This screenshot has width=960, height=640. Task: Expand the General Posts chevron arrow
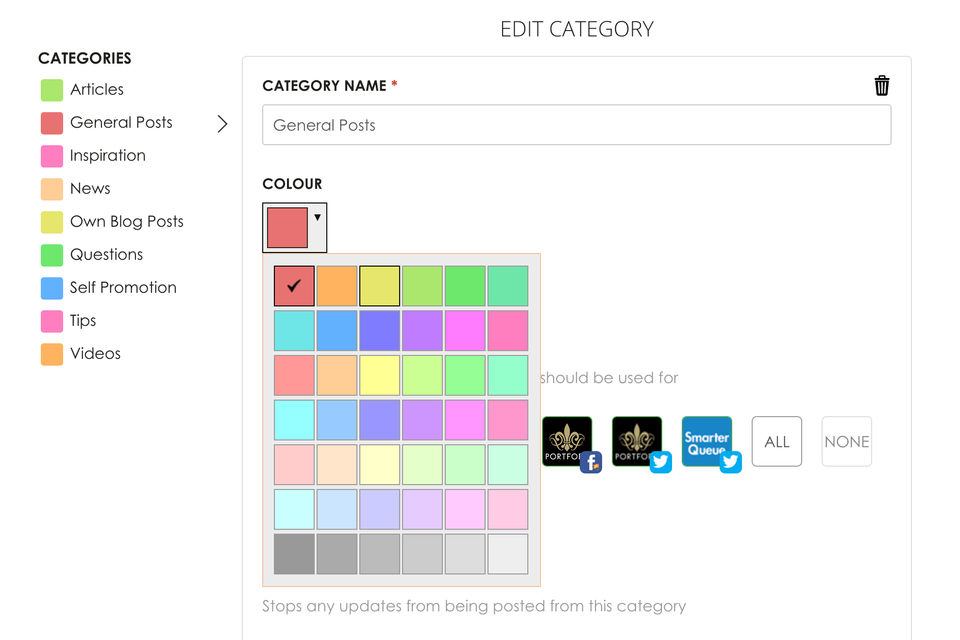[x=222, y=123]
